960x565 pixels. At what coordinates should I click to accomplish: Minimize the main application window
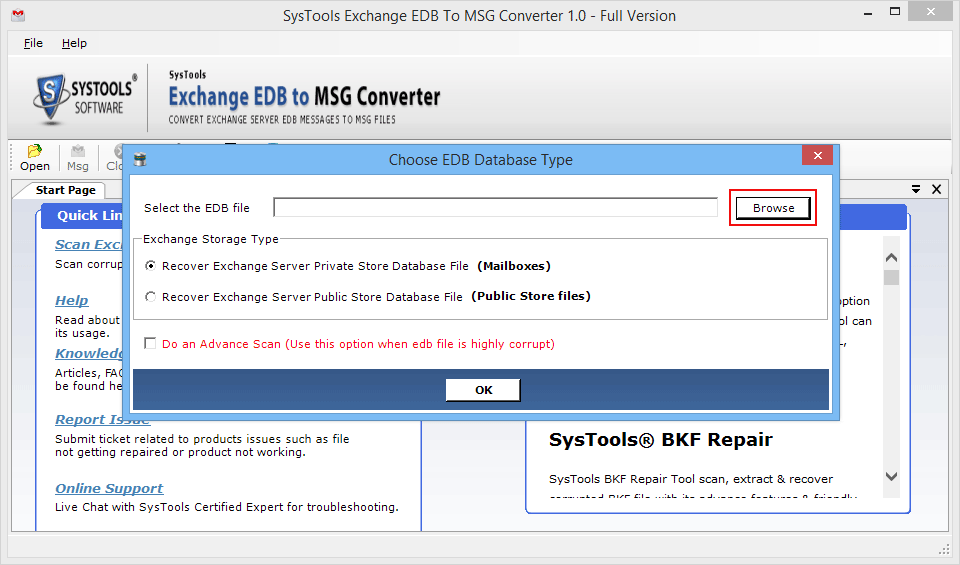coord(868,13)
